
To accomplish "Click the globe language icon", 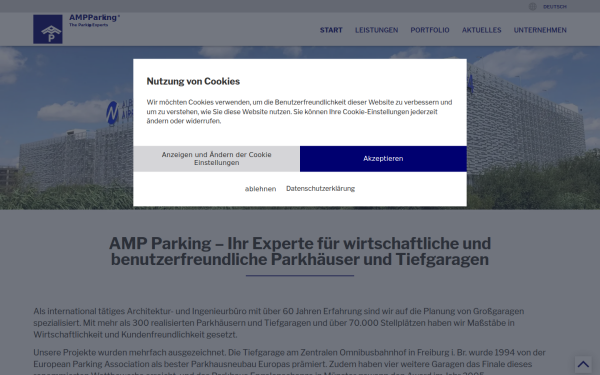I will coord(533,7).
